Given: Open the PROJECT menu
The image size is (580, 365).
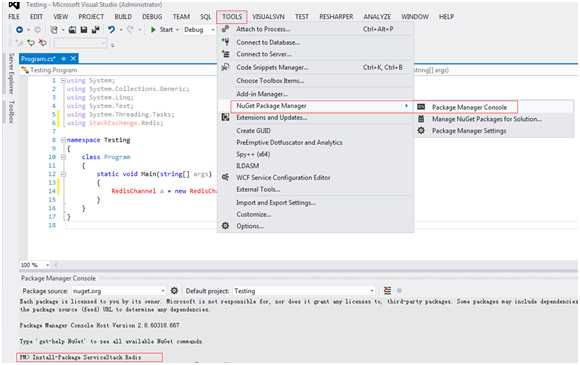Looking at the screenshot, I should (91, 17).
